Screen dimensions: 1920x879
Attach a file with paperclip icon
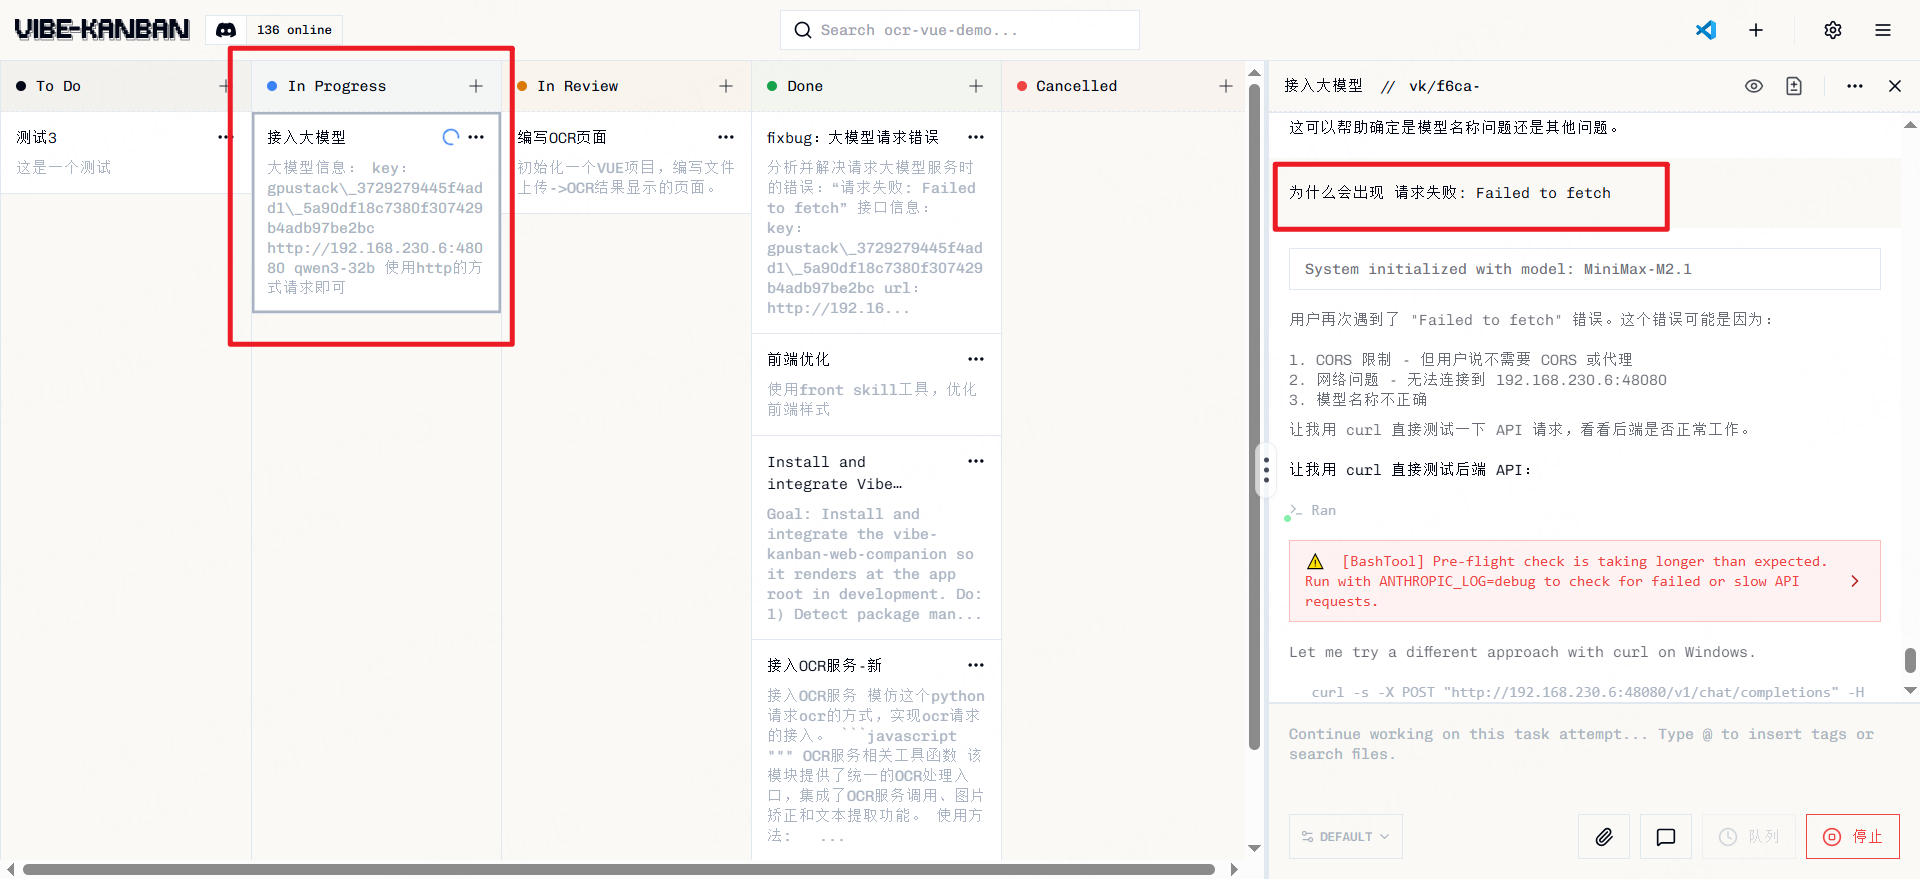(1604, 837)
